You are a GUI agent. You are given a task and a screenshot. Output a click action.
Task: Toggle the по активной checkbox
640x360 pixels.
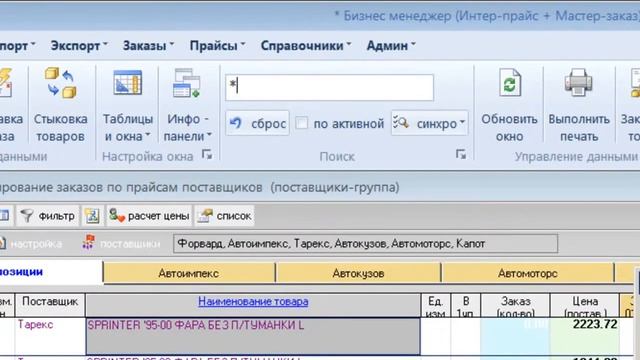pos(302,123)
